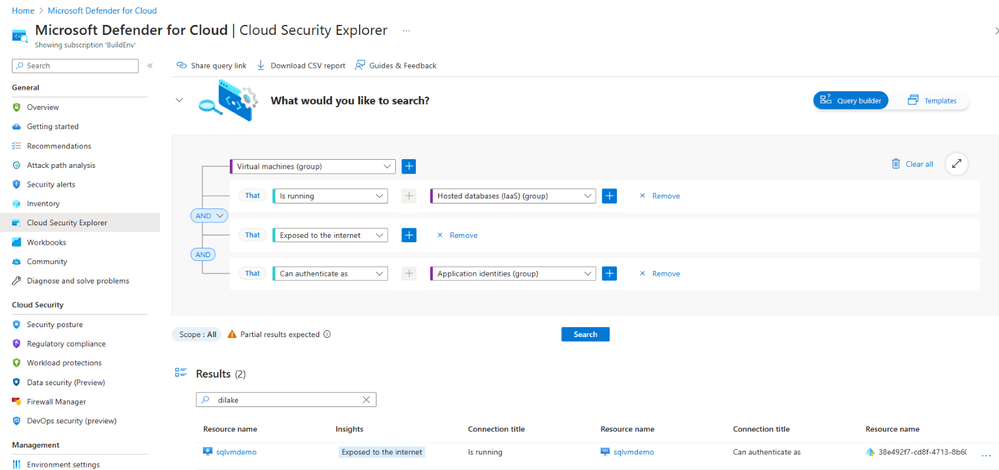Switch to Query builder mode
This screenshot has height=470, width=999.
pos(851,101)
